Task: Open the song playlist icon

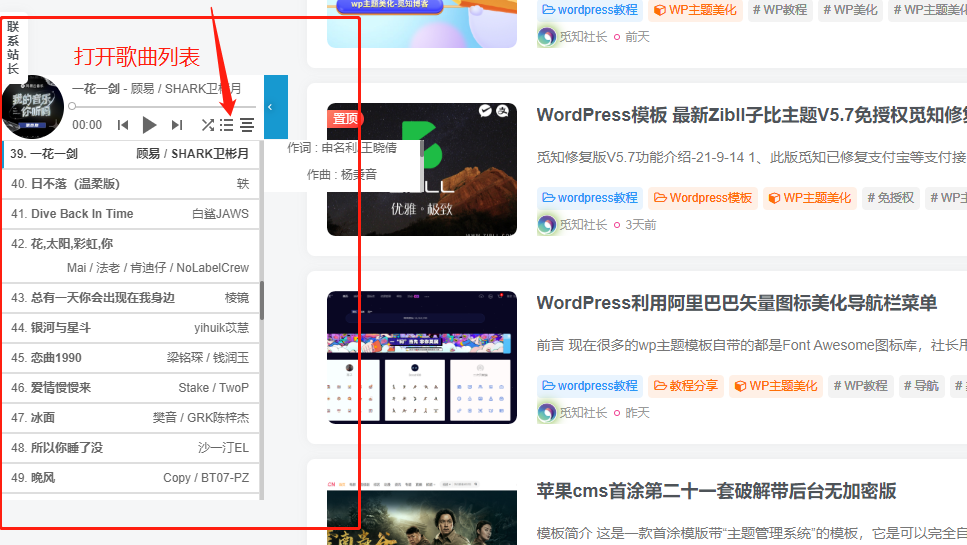Action: coord(227,125)
